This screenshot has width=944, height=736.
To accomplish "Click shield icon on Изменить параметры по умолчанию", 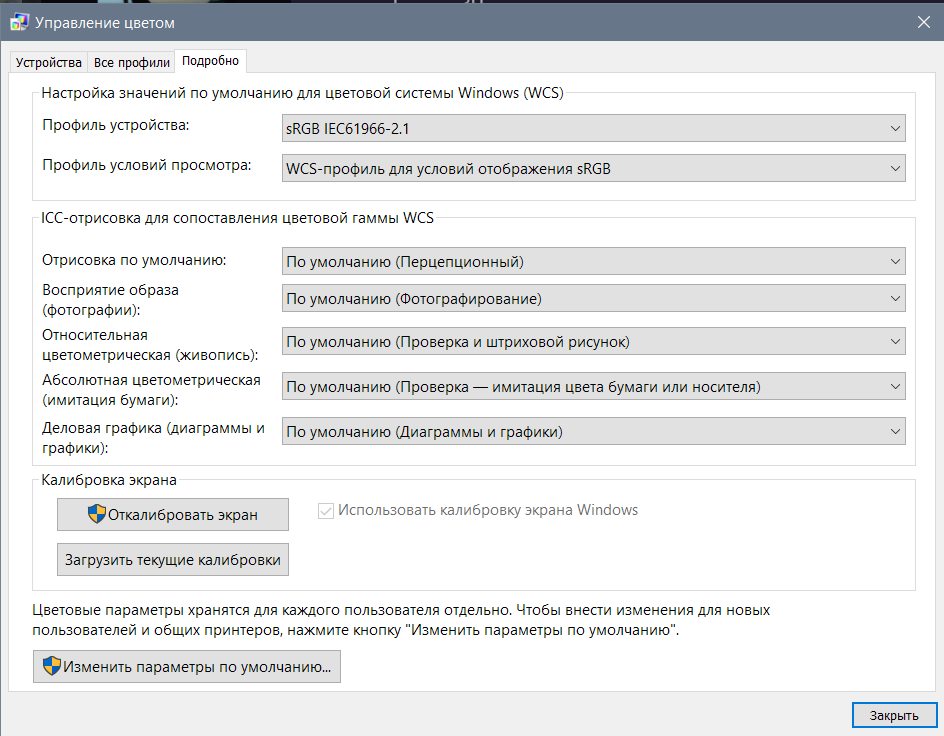I will click(50, 667).
